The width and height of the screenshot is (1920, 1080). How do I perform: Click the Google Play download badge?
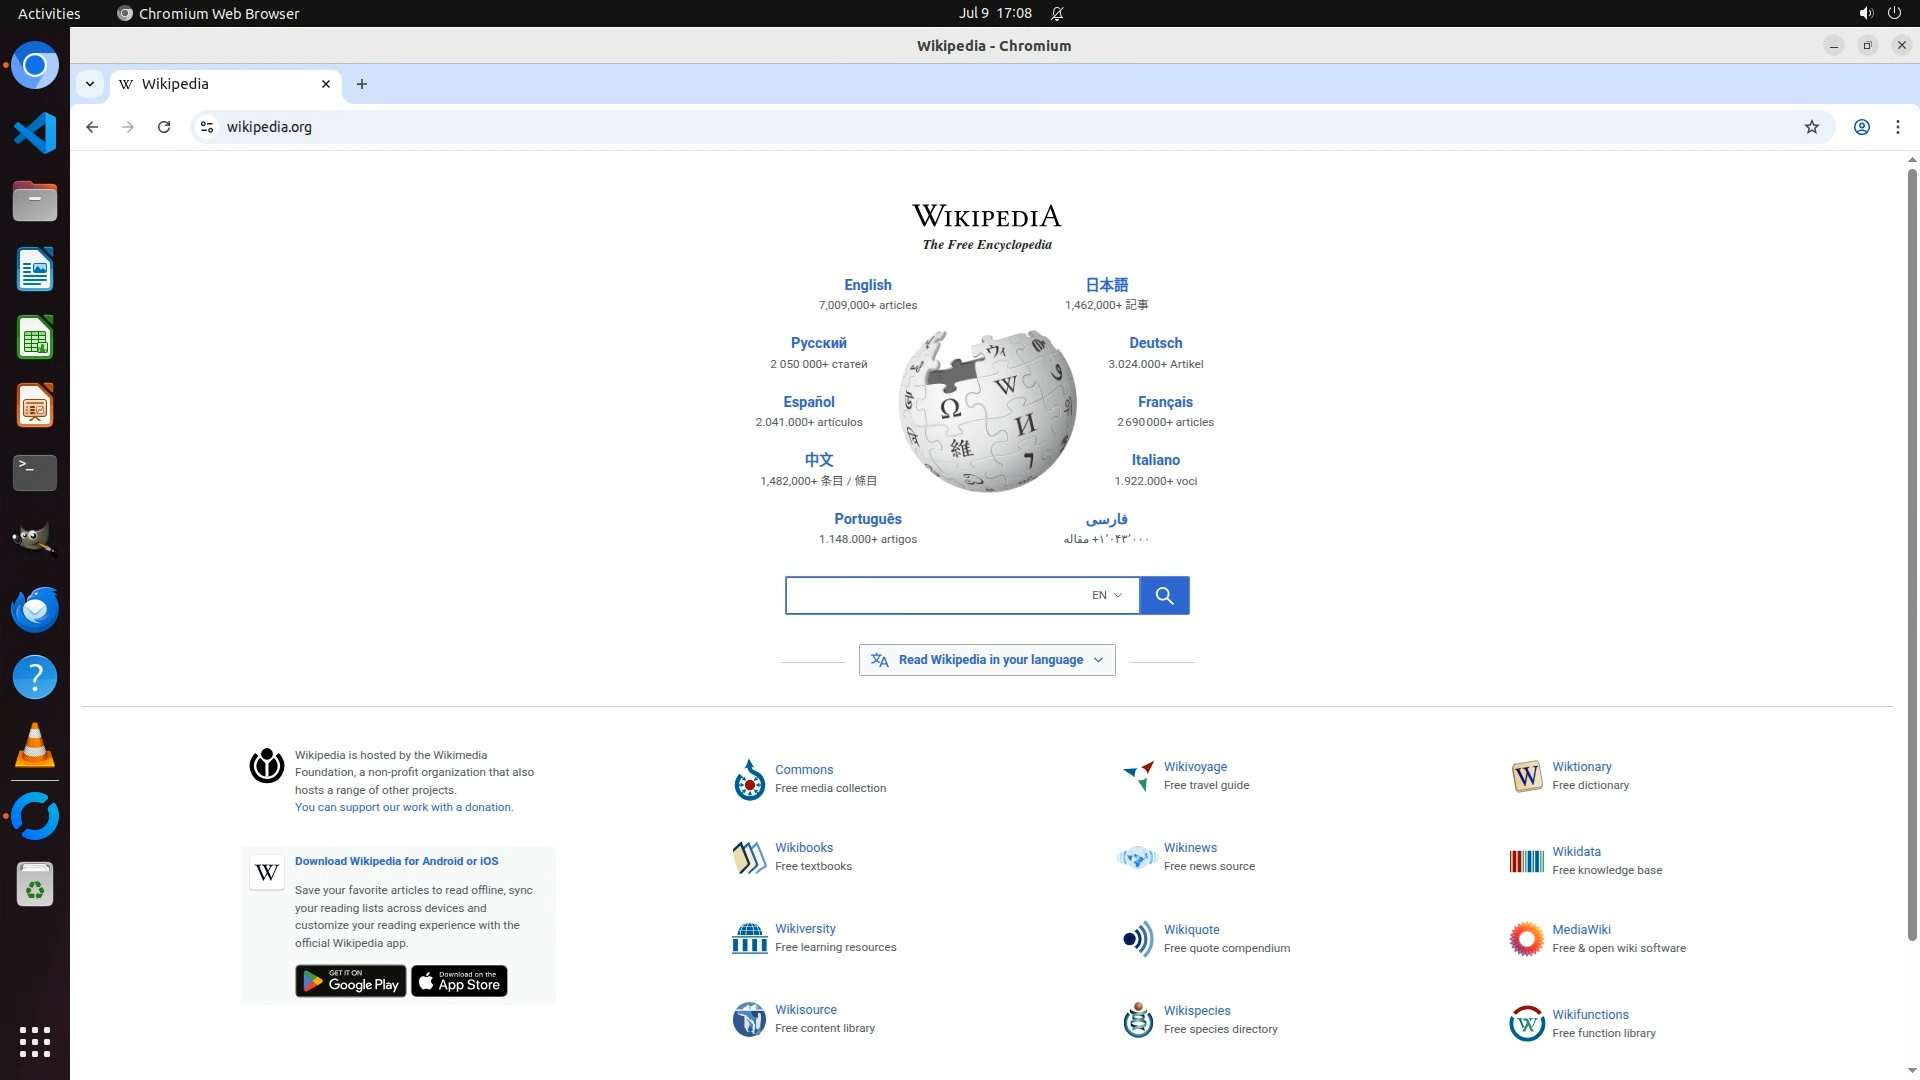click(x=350, y=981)
